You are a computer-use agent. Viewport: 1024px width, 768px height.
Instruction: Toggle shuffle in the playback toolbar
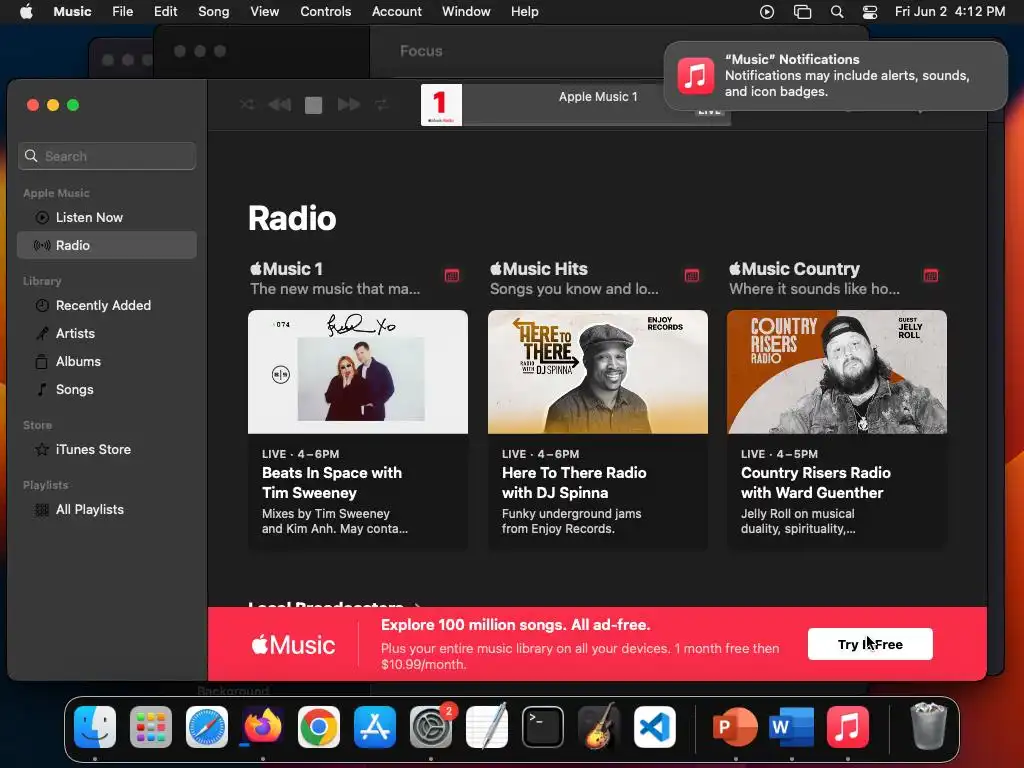coord(247,104)
